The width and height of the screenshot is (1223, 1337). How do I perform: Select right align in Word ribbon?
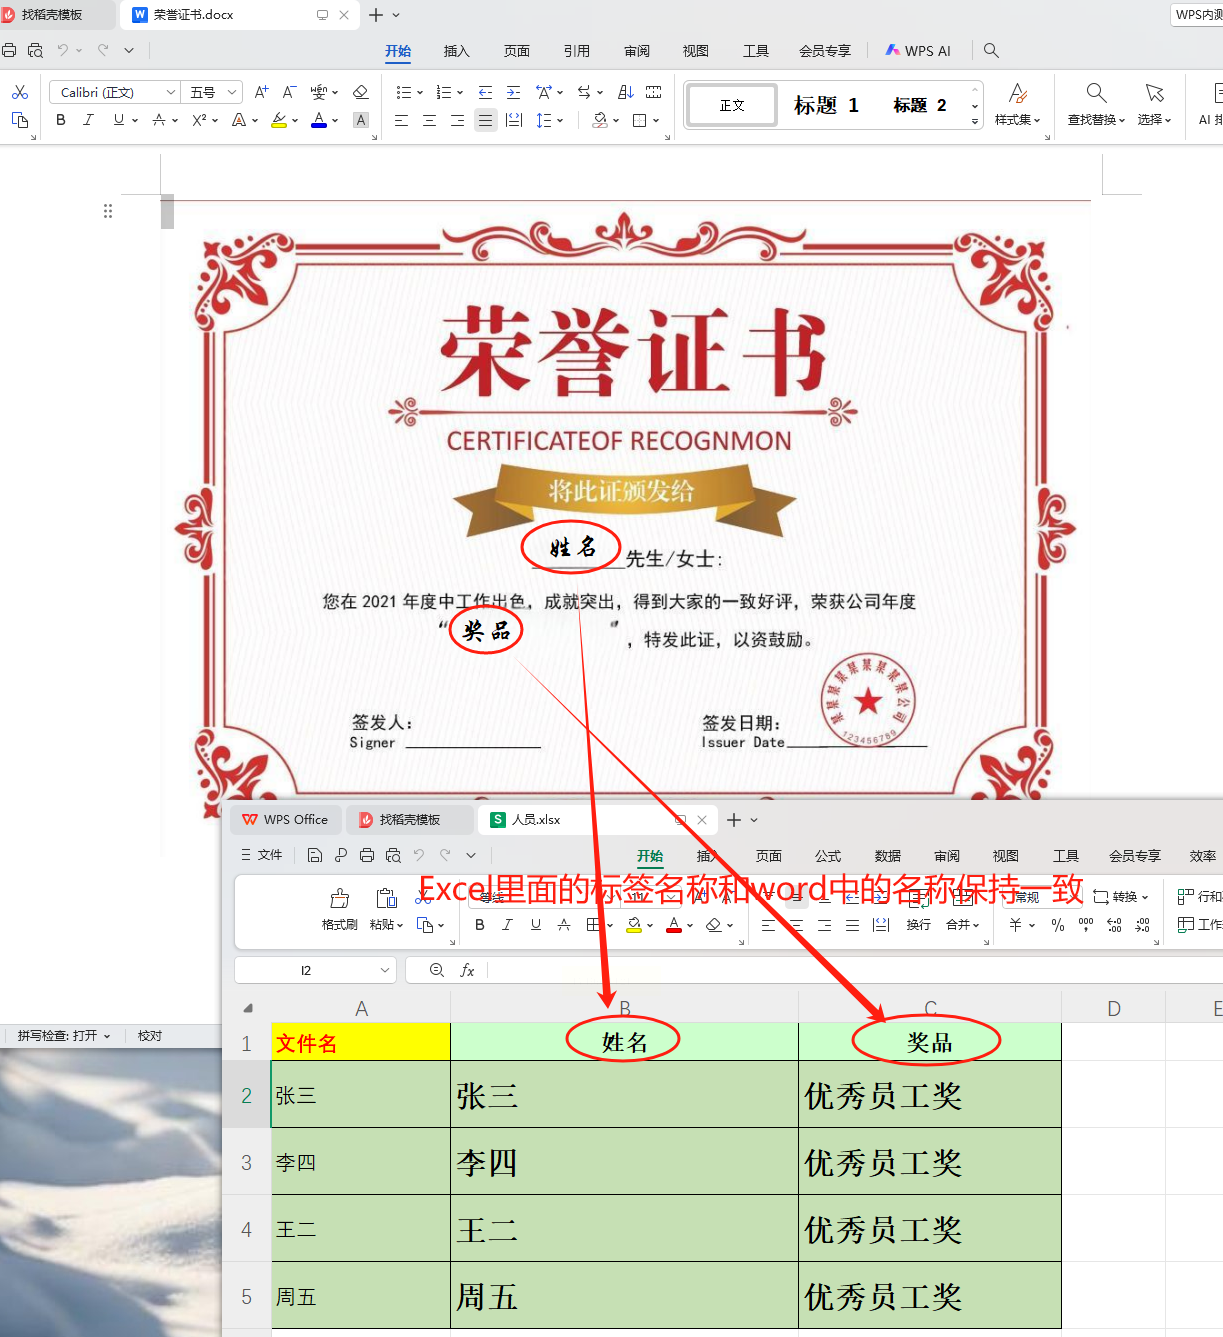tap(457, 120)
